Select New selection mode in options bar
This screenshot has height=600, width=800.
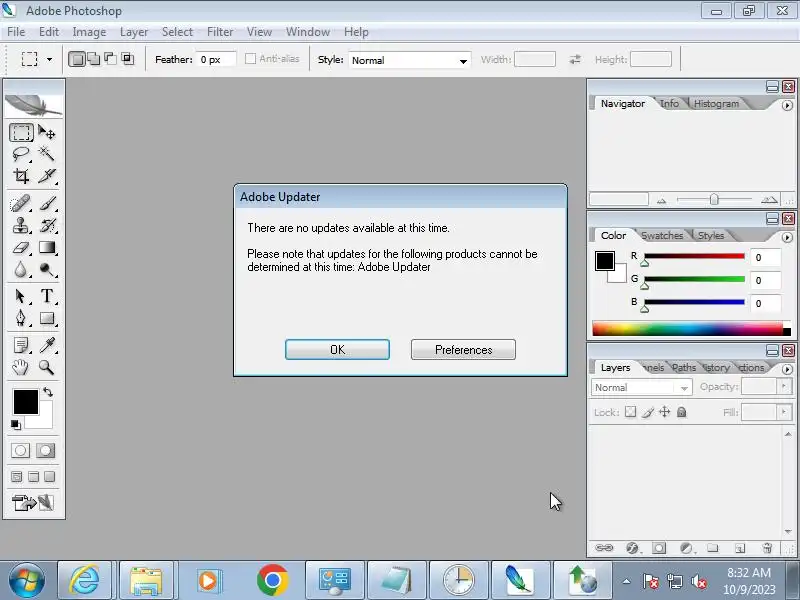tap(77, 59)
